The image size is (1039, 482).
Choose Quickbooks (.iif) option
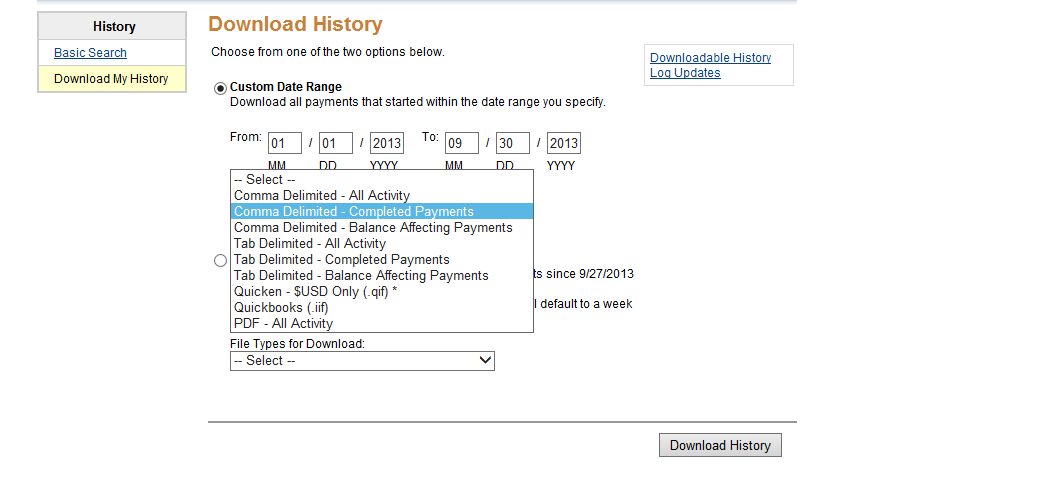(382, 308)
